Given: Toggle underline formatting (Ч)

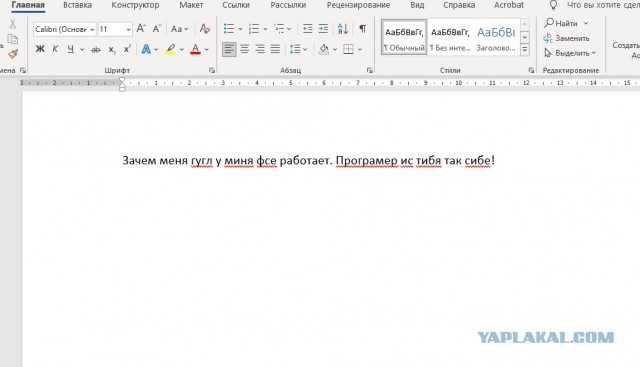Looking at the screenshot, I should (x=71, y=49).
